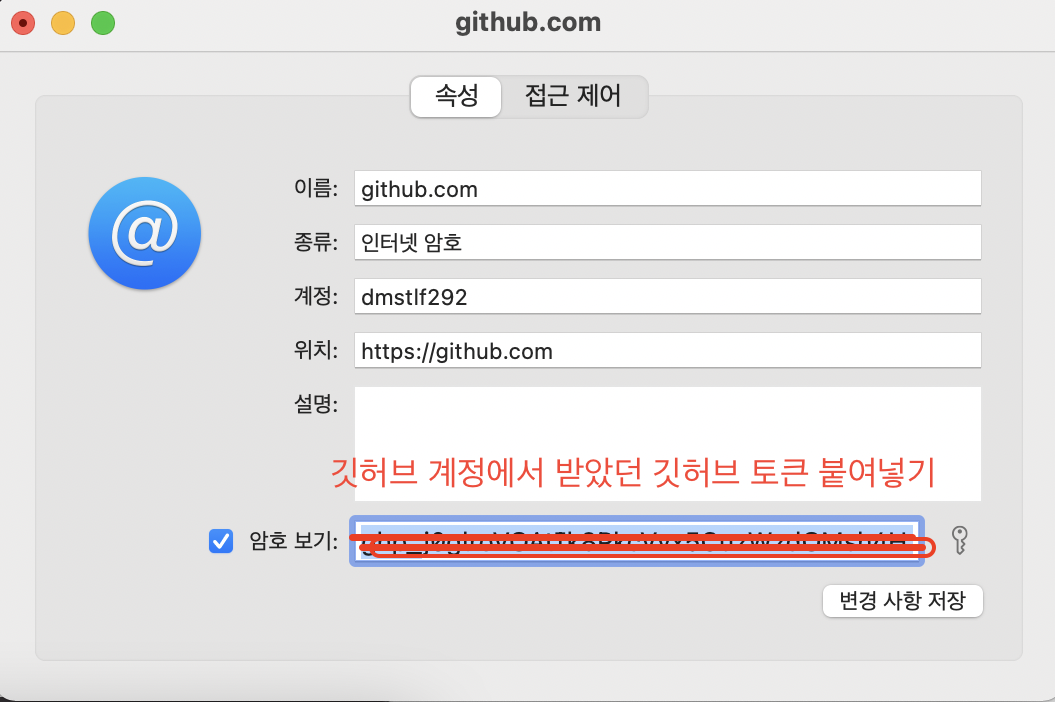This screenshot has height=702, width=1055.
Task: Click the 위치: label
Action: [316, 349]
